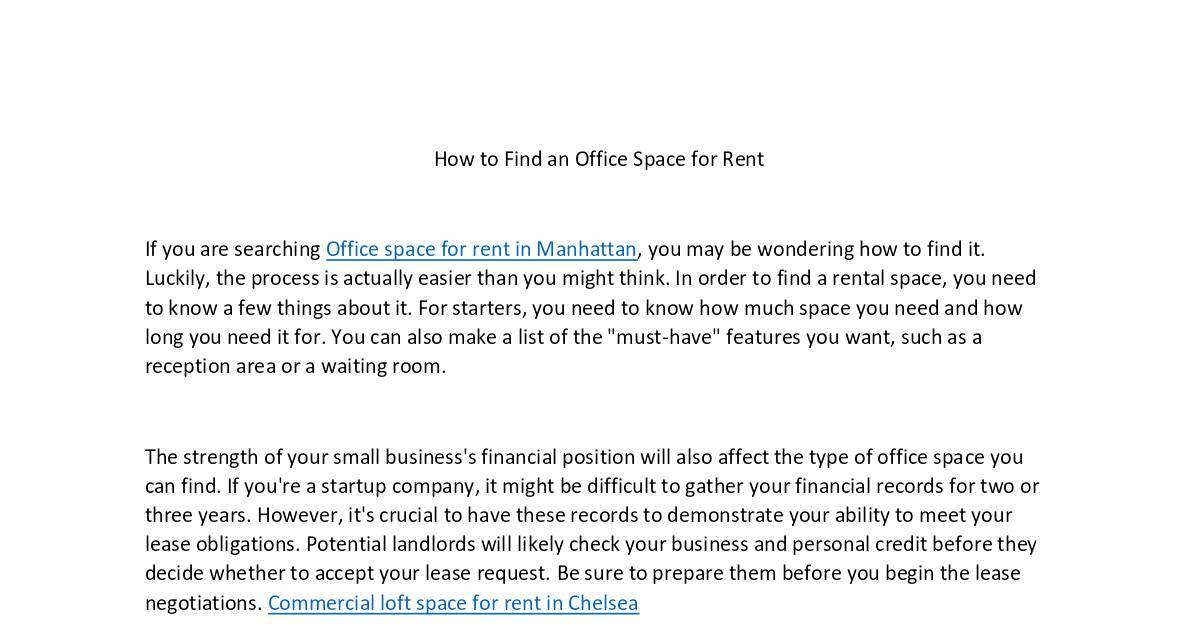The height and width of the screenshot is (630, 1200).
Task: Click the words lease obligations
Action: [x=221, y=544]
